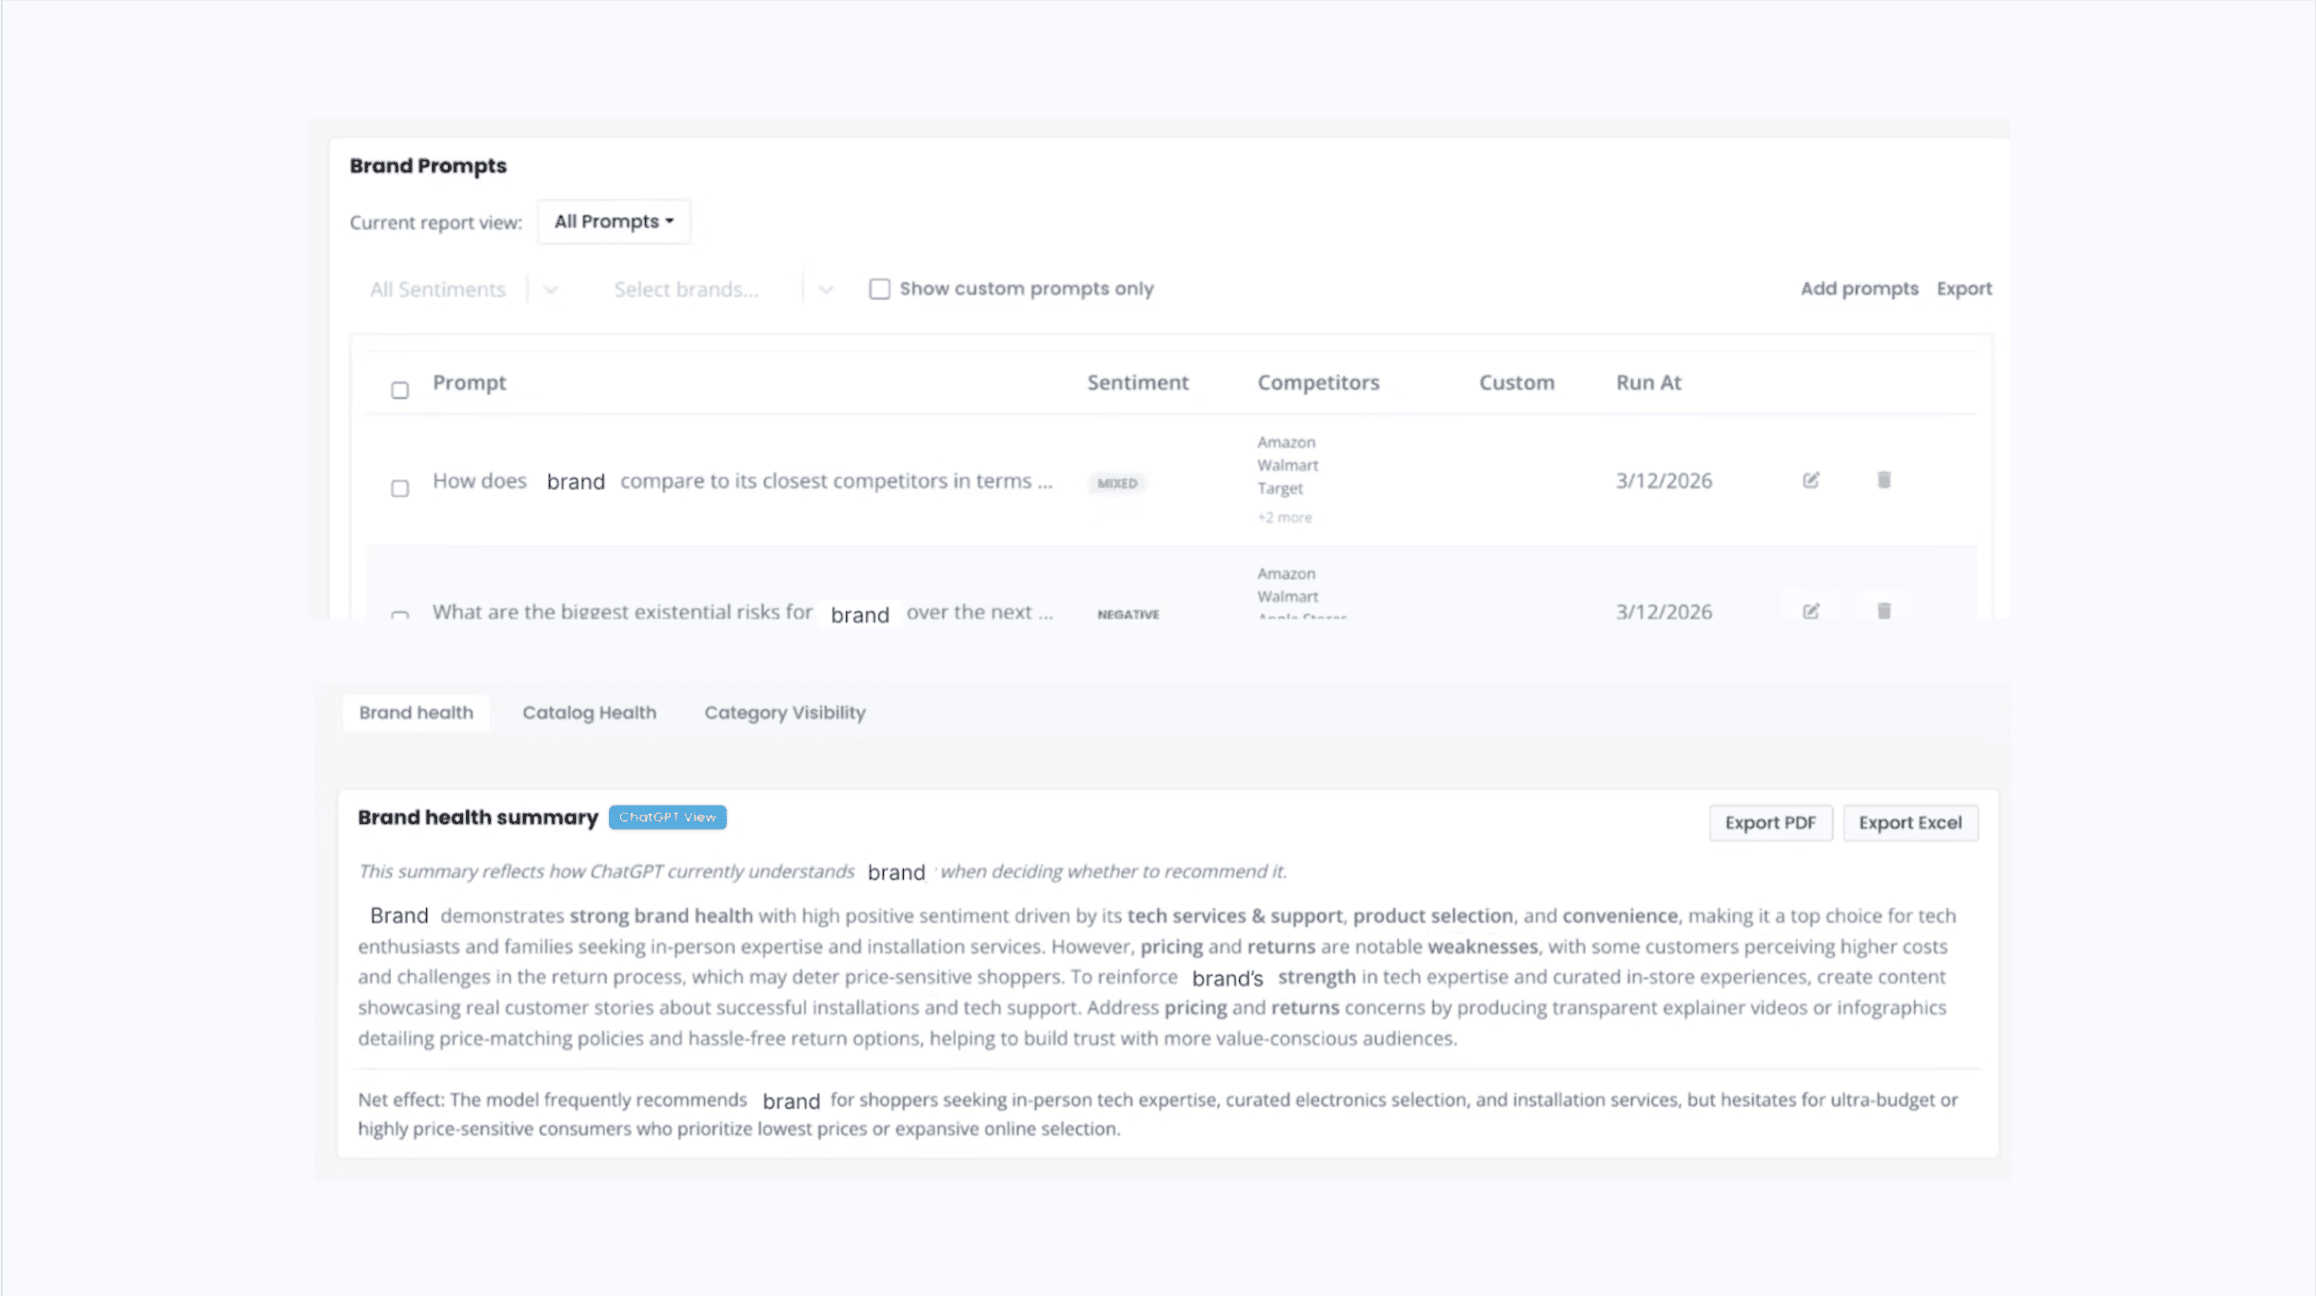Expand the +2 more competitors link

point(1284,517)
